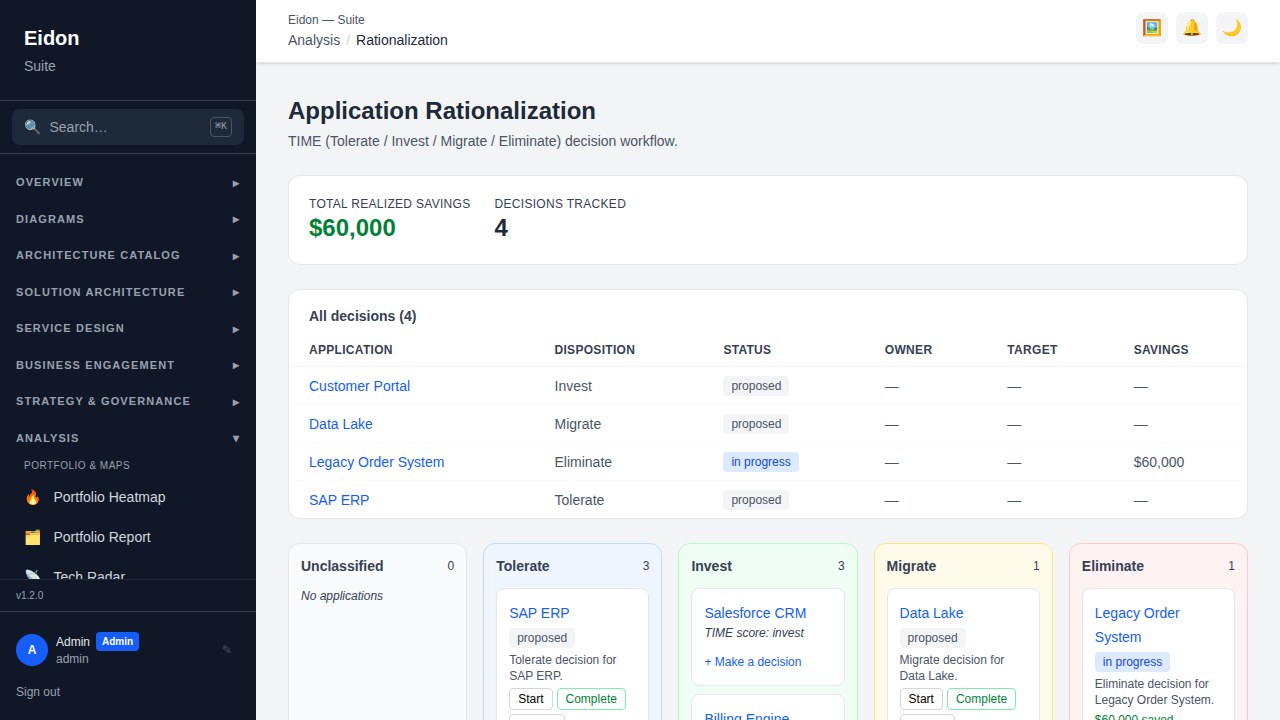Click Start on Data Lake card
The image size is (1280, 720).
coord(921,699)
